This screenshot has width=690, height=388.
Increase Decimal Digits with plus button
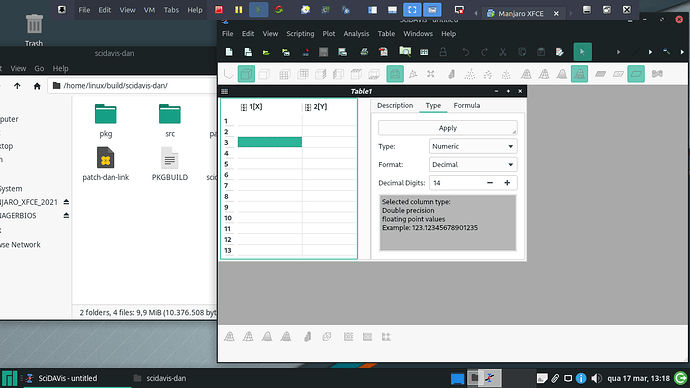coord(507,183)
